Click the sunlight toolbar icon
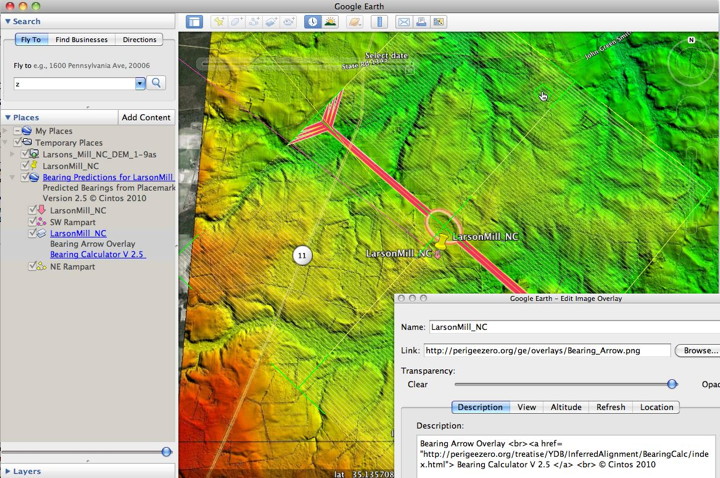This screenshot has width=720, height=478. coord(330,21)
